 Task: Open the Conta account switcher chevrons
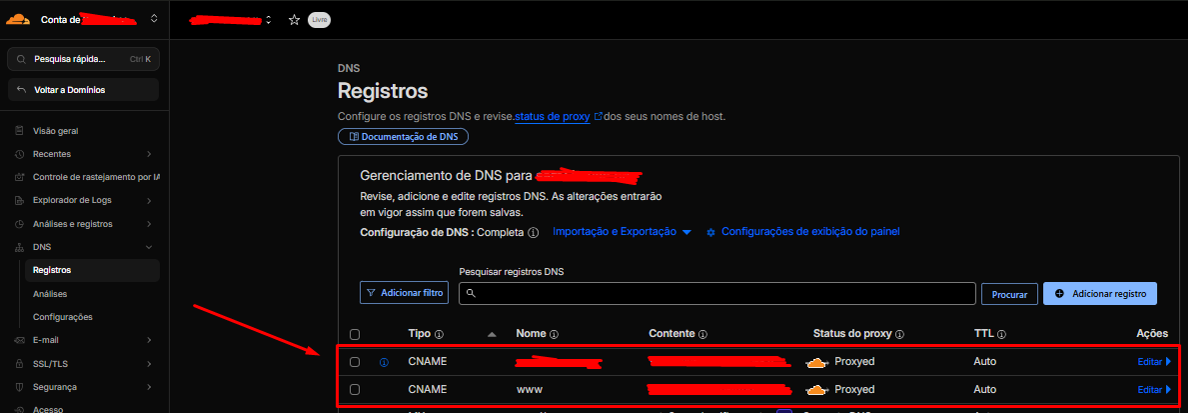coord(154,19)
